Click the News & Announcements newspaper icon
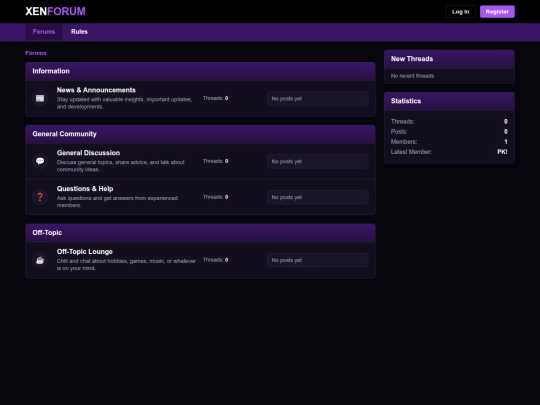Viewport: 540px width, 405px height. point(40,98)
